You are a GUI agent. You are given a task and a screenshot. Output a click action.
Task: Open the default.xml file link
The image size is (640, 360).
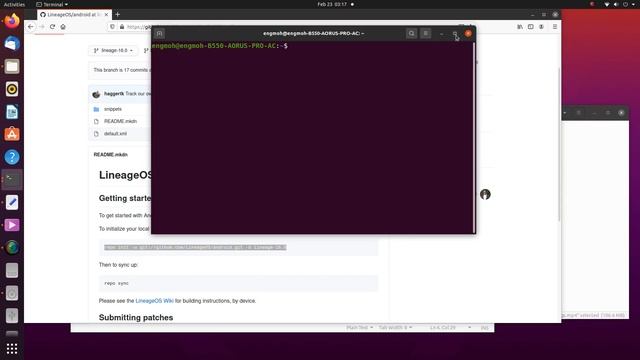[x=115, y=134]
